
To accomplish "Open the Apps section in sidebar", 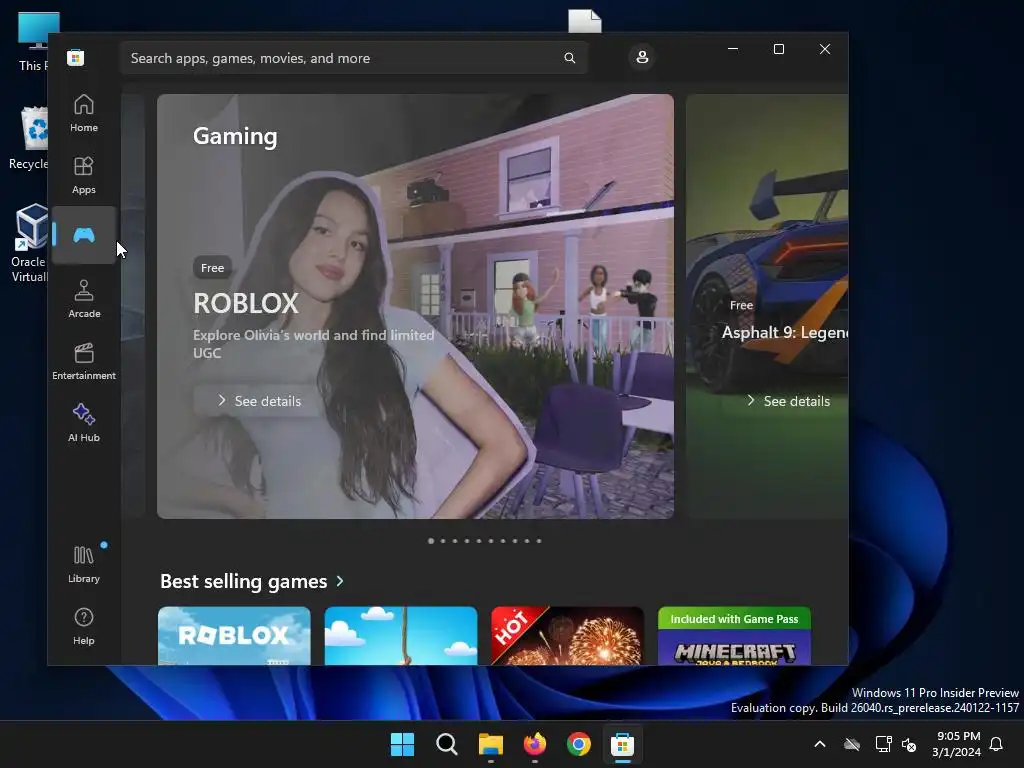I will pyautogui.click(x=84, y=175).
